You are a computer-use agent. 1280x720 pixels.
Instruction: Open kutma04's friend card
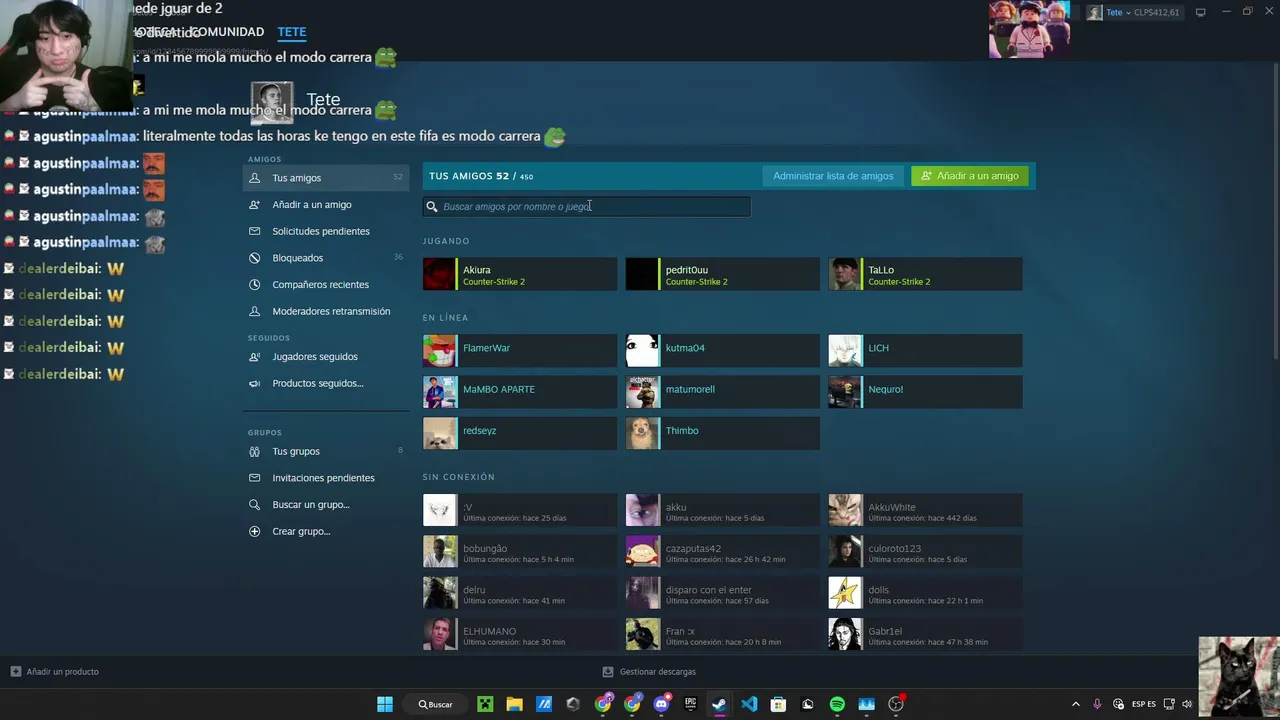coord(723,351)
